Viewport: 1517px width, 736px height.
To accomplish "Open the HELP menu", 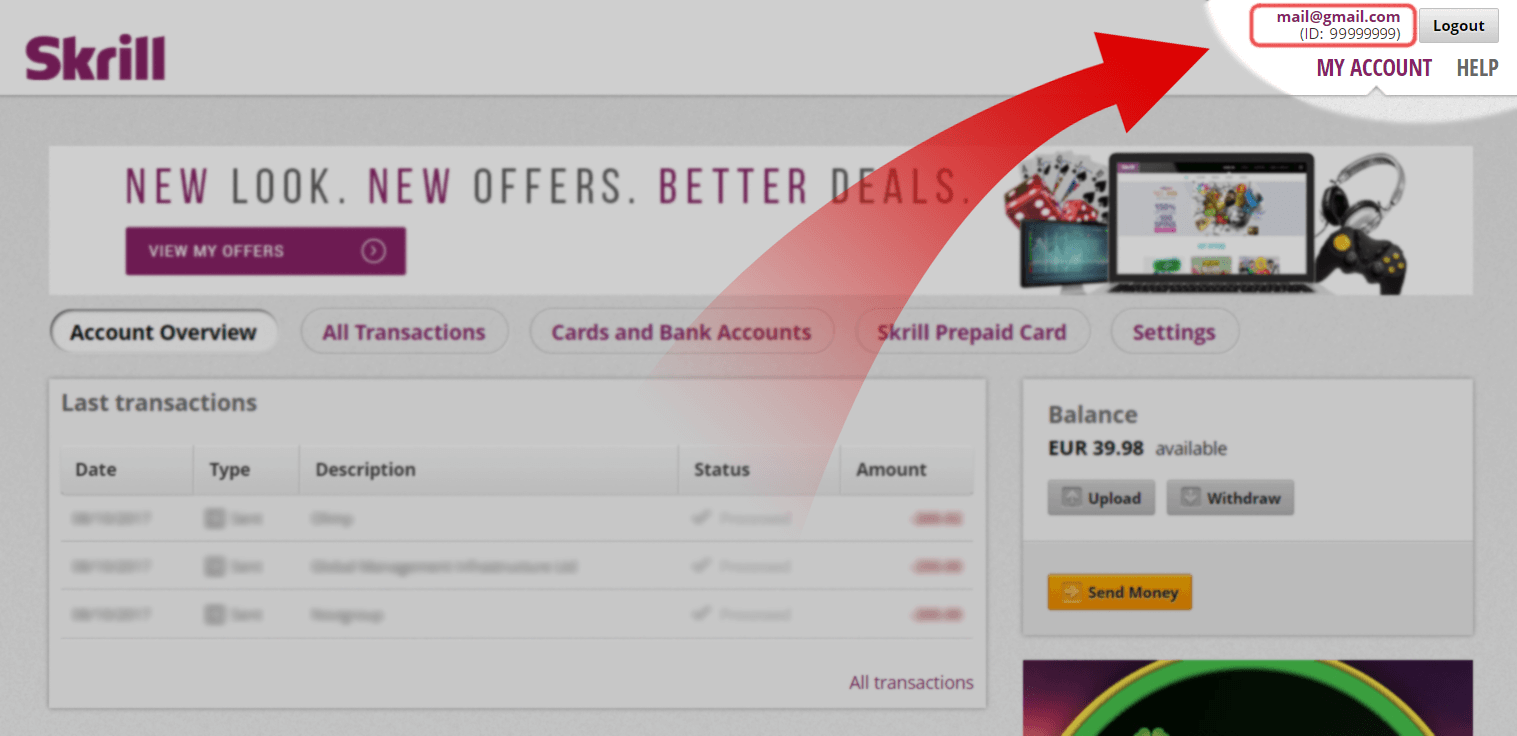I will click(x=1477, y=68).
